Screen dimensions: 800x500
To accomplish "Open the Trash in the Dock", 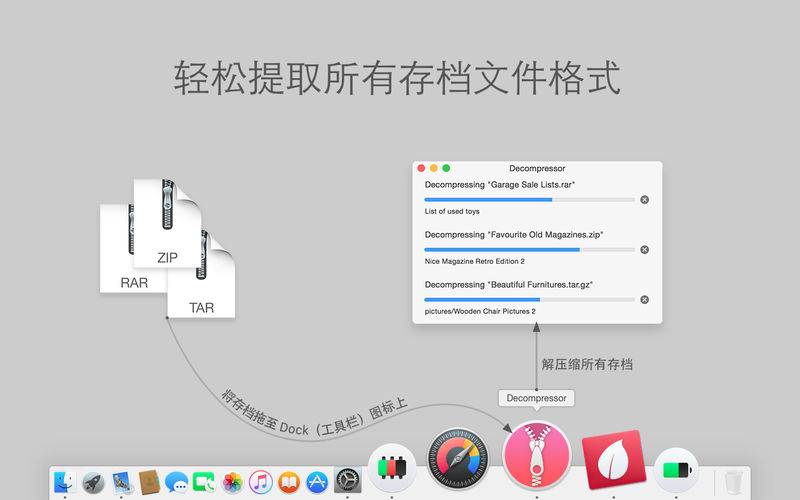I will 732,483.
